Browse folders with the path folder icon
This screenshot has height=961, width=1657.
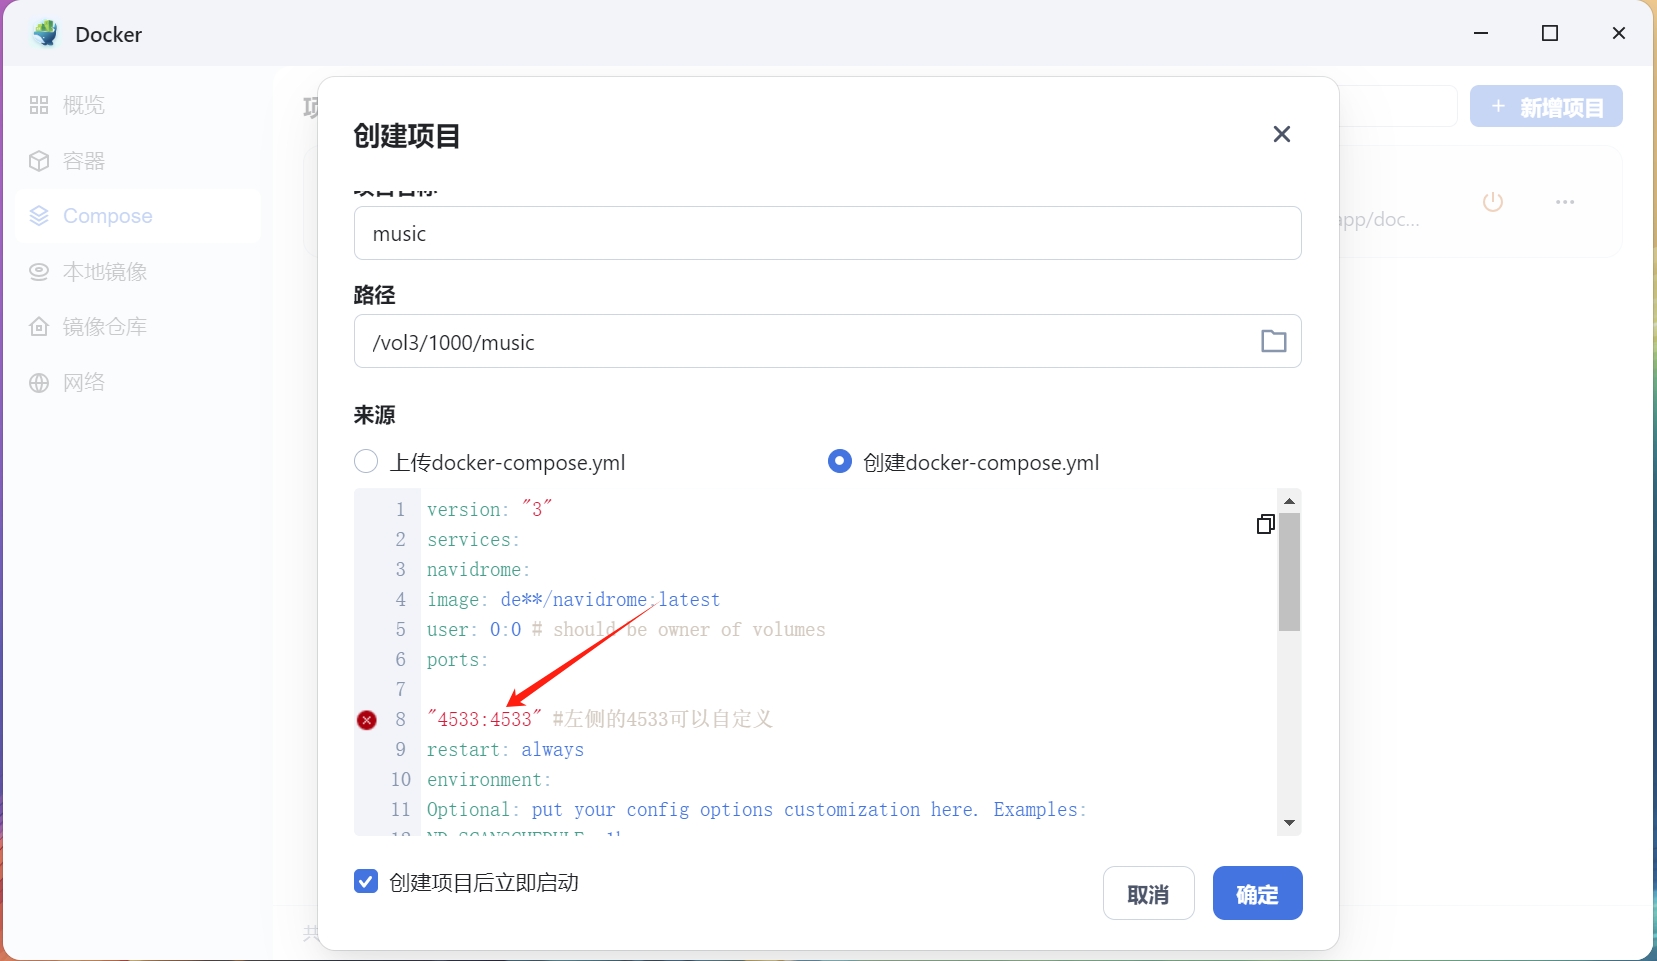(x=1273, y=341)
